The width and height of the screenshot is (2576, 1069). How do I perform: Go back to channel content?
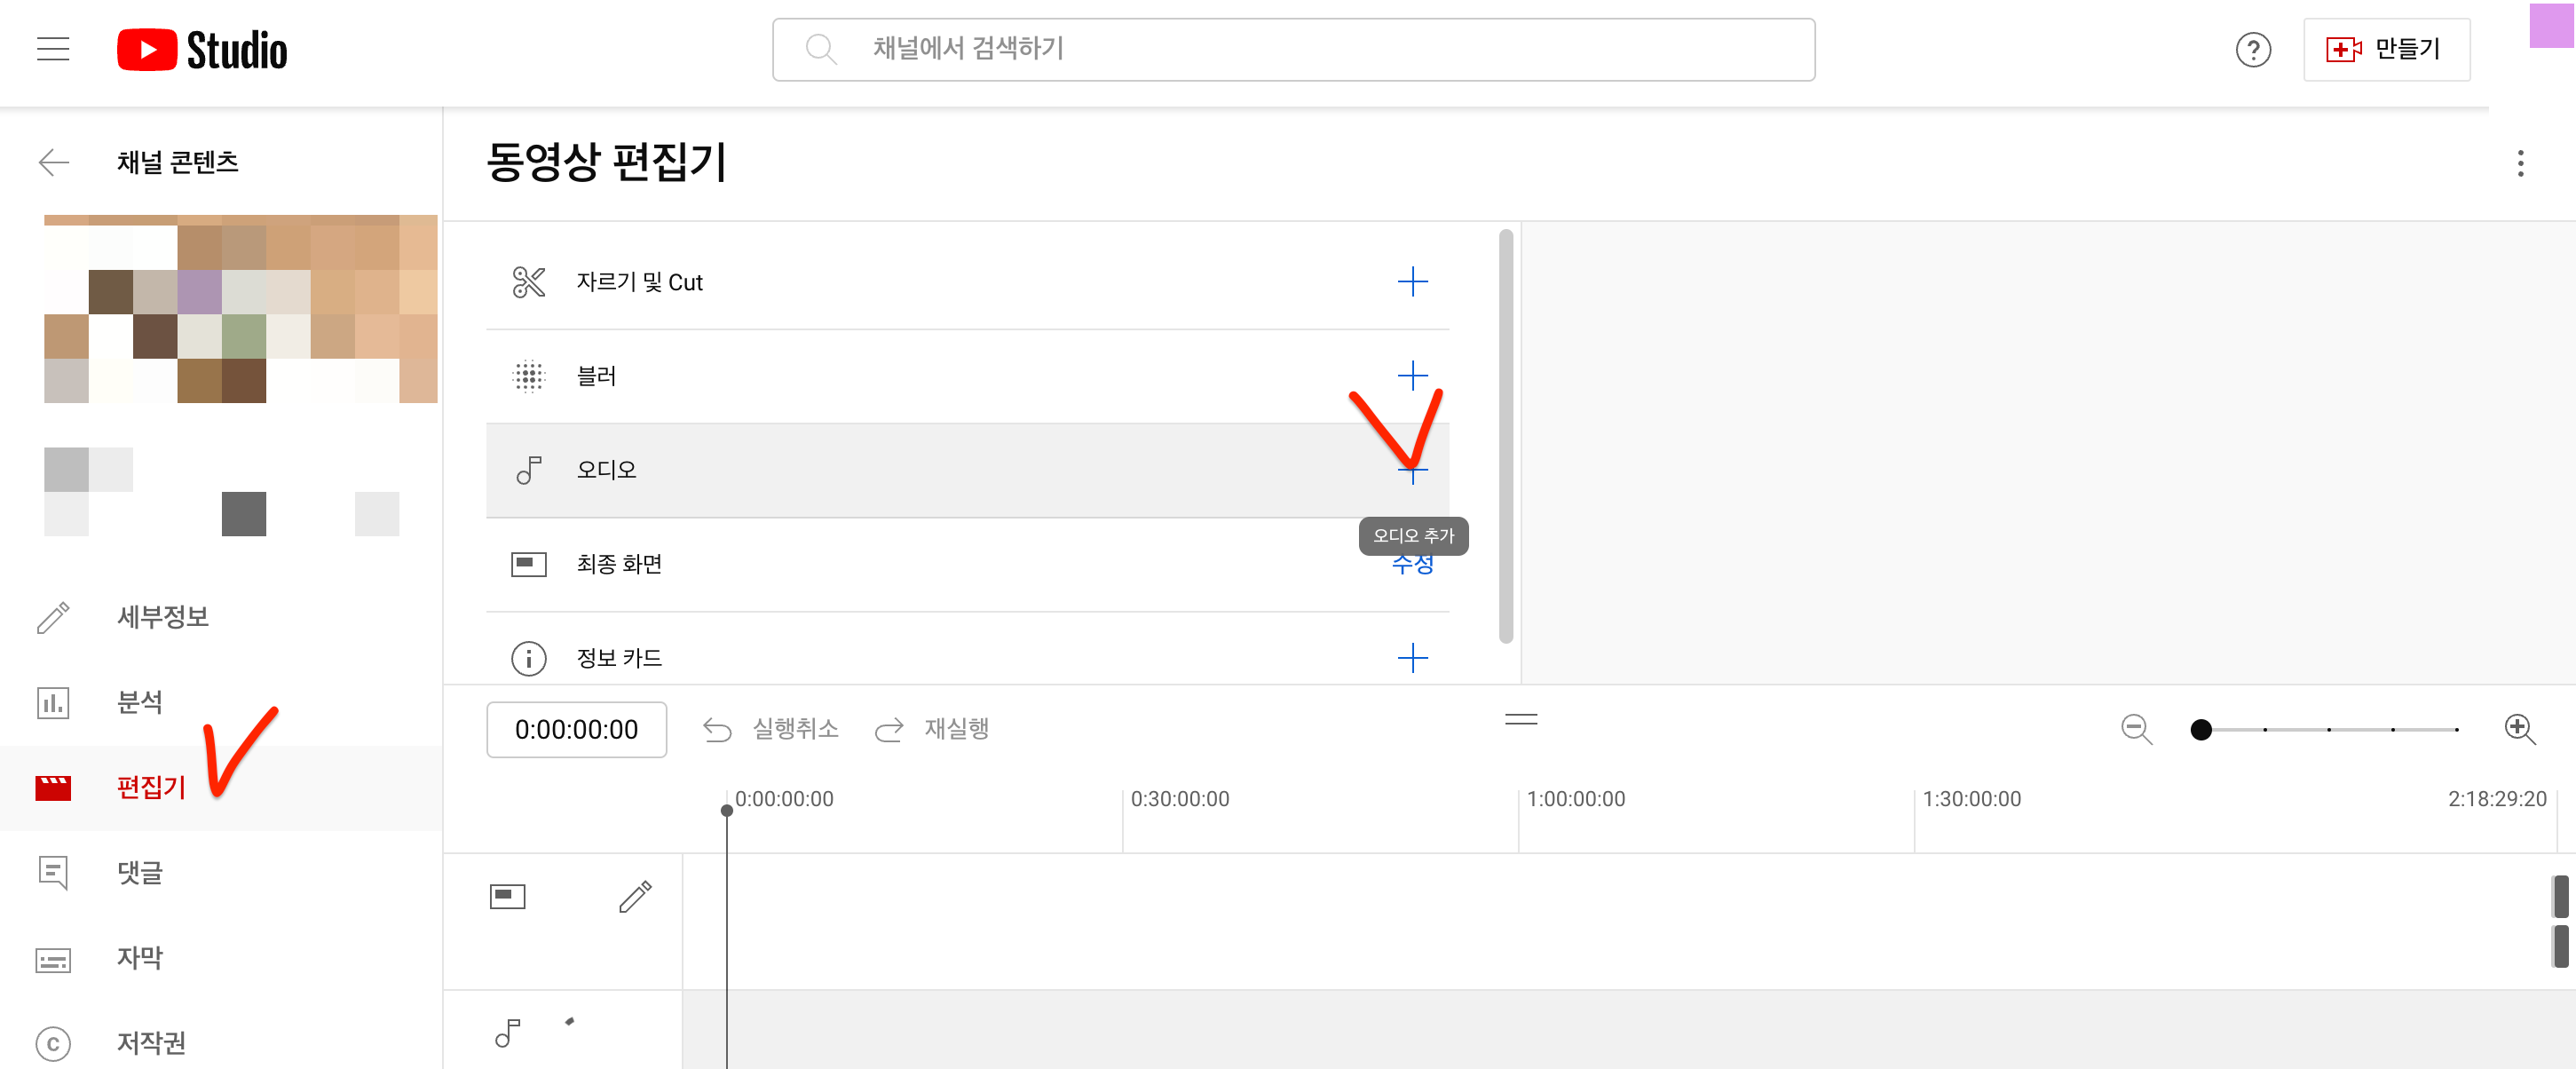pos(54,162)
